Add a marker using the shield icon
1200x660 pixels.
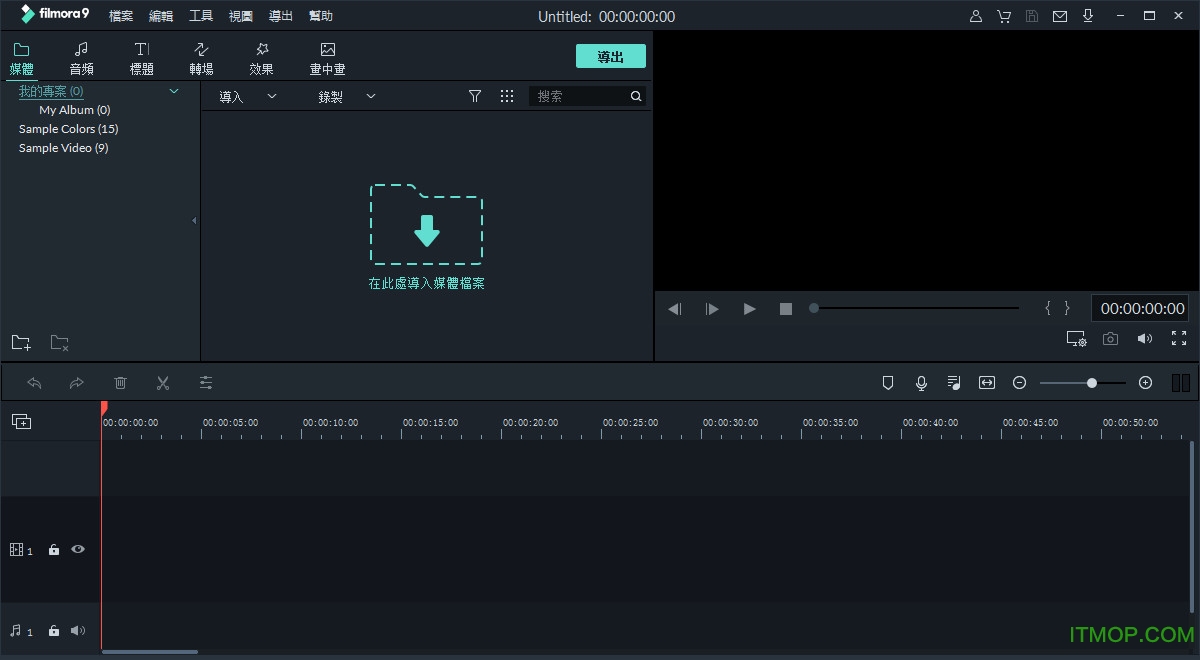coord(887,383)
